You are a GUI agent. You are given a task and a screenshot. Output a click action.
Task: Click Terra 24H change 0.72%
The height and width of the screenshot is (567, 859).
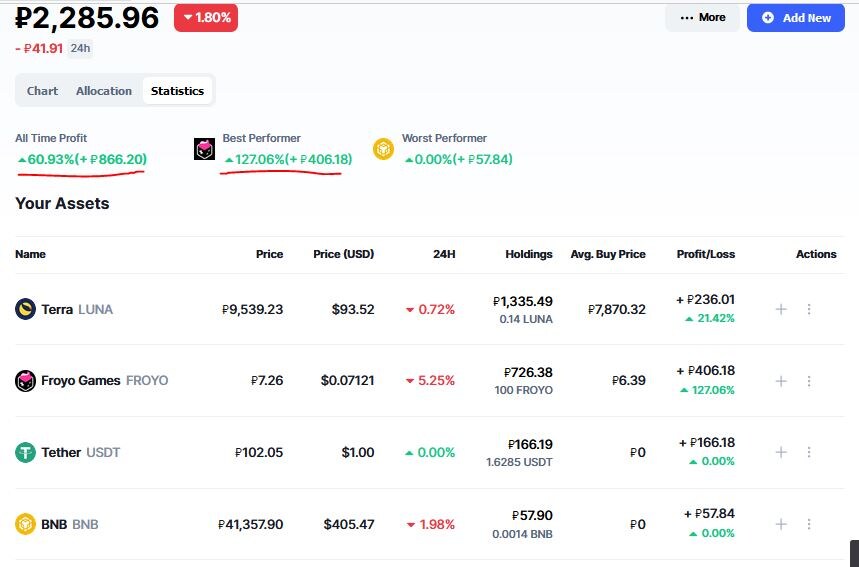pos(430,310)
